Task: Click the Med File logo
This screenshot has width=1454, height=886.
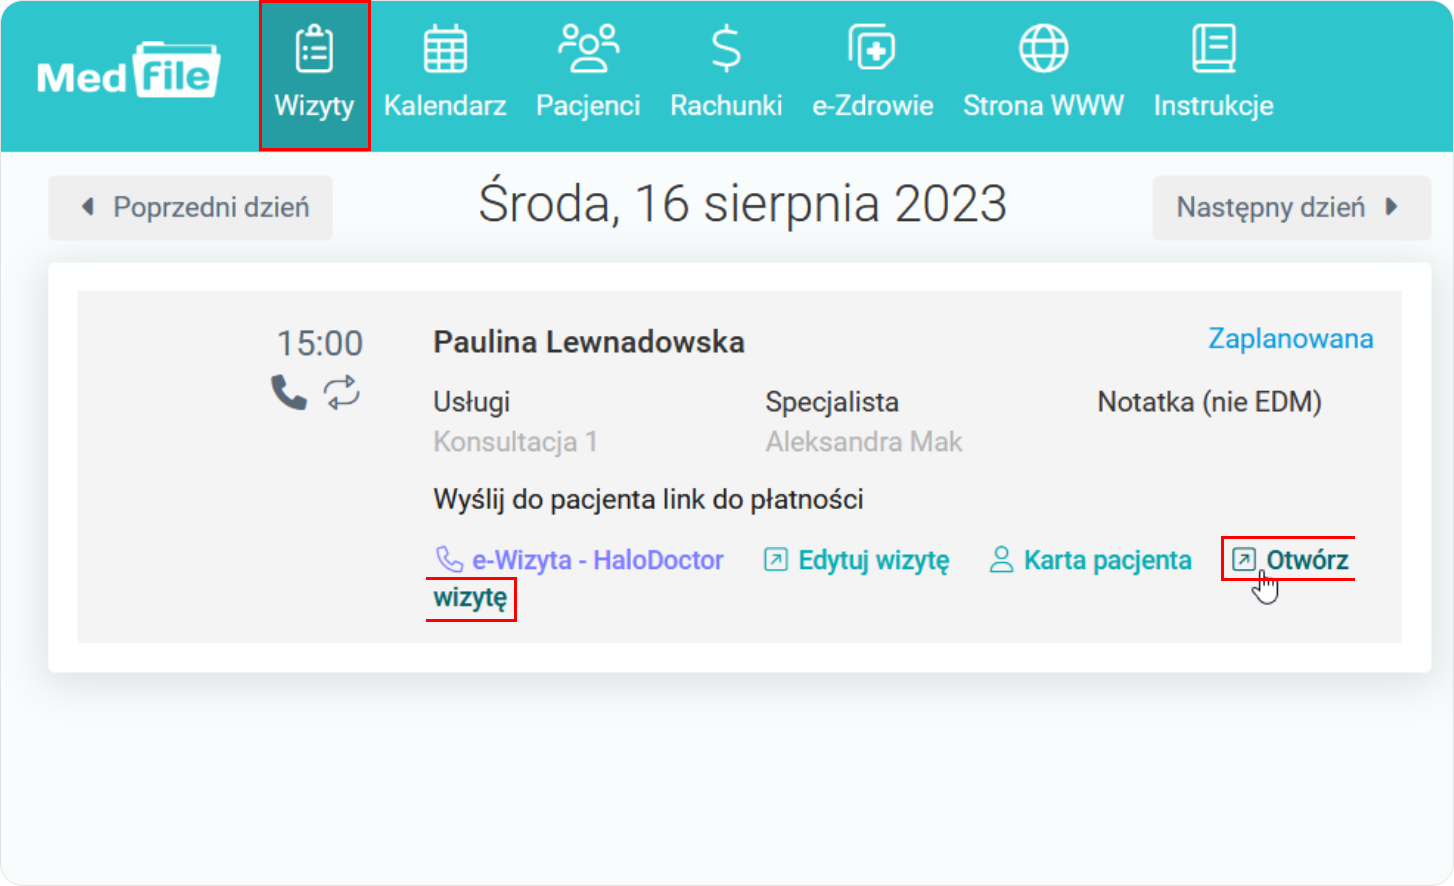Action: coord(128,71)
